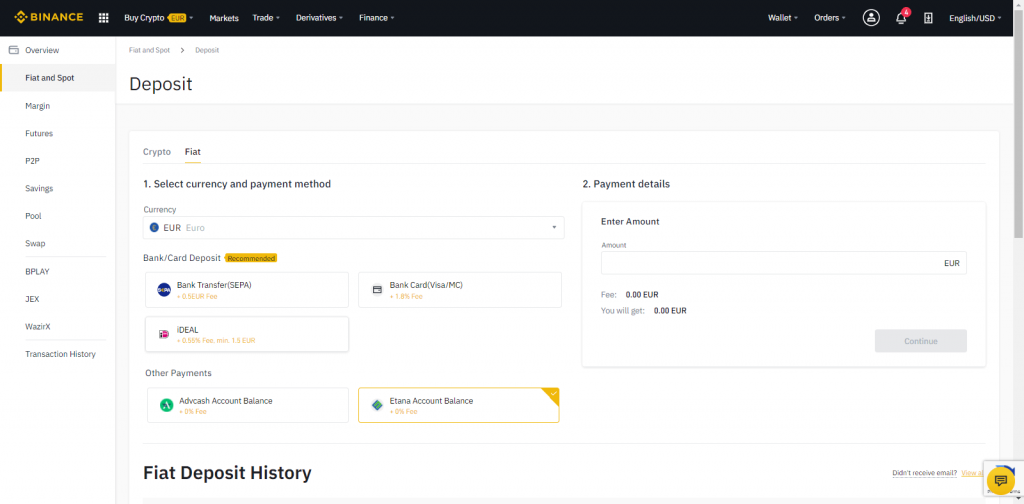Click the bank card icon
The height and width of the screenshot is (504, 1024).
pyautogui.click(x=377, y=290)
